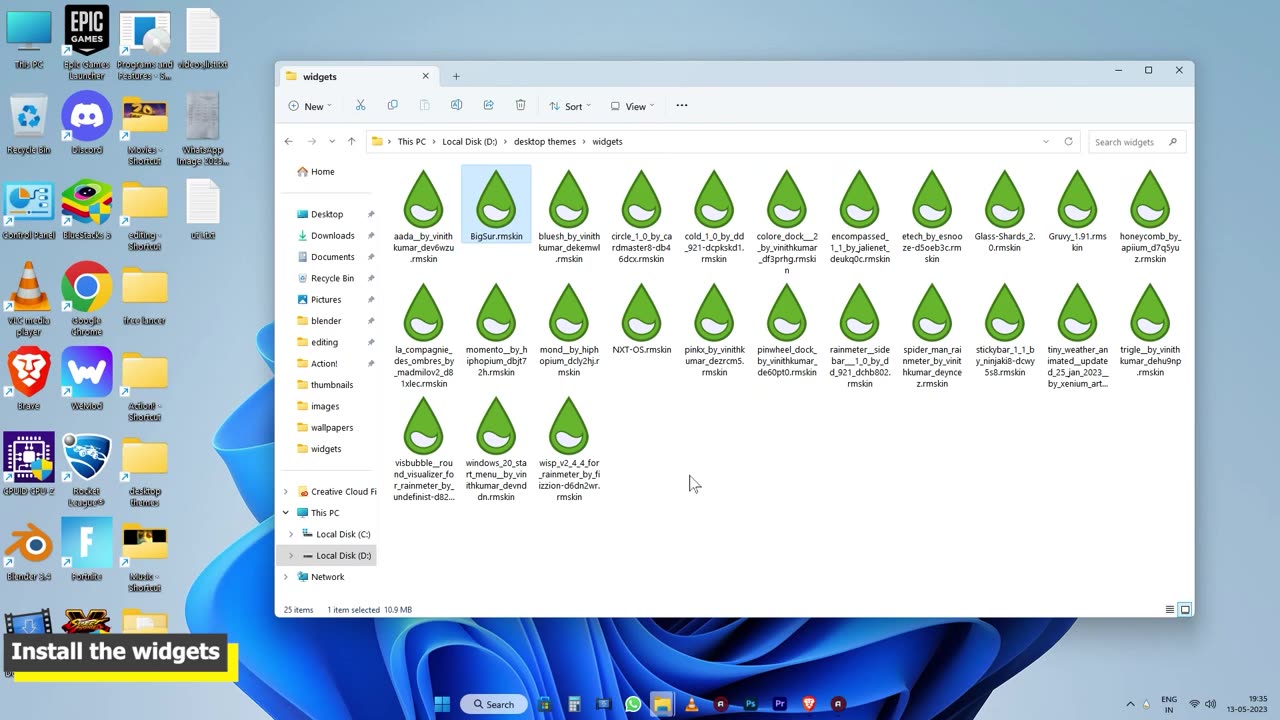Select the Gruvy_1.91.rmskin file

tap(1077, 211)
